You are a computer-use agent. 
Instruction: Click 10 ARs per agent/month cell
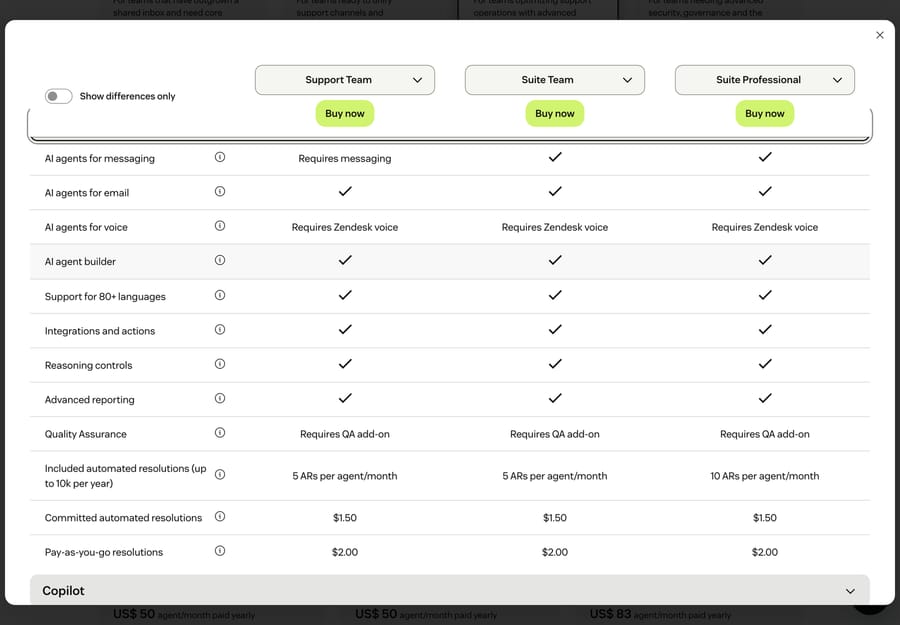(765, 476)
